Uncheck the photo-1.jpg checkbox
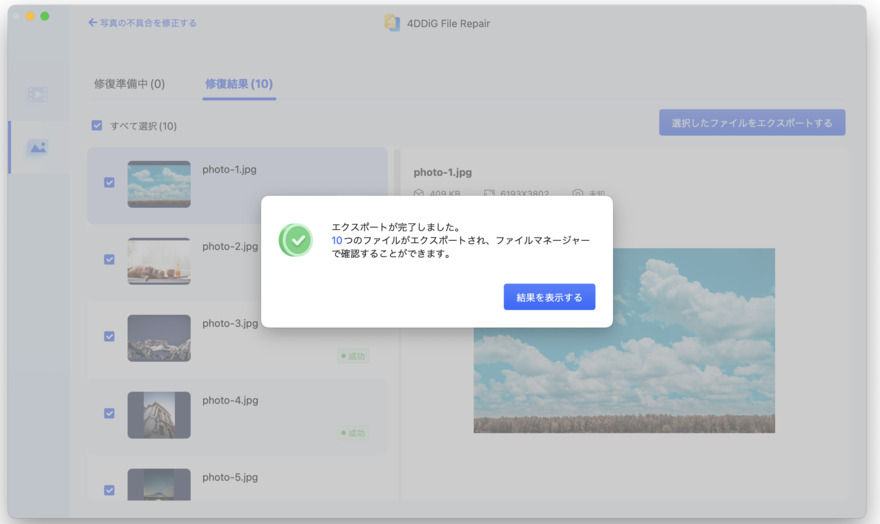Screen dimensions: 880x524 click(109, 182)
